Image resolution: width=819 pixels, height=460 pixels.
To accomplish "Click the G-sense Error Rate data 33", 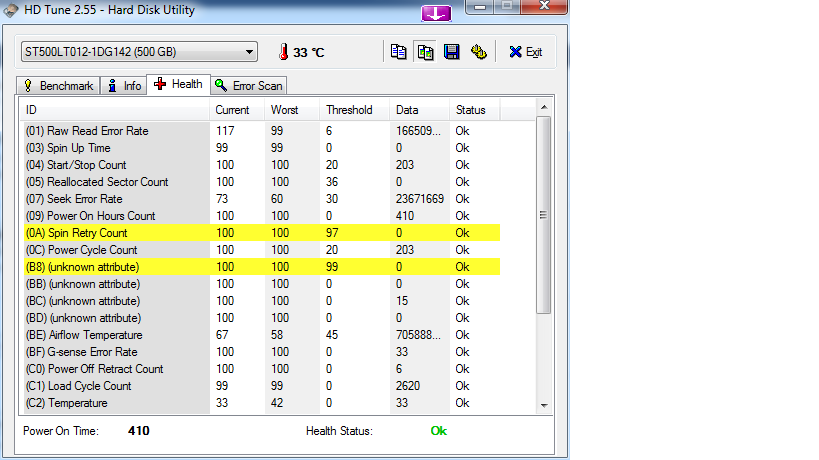I will pos(402,352).
